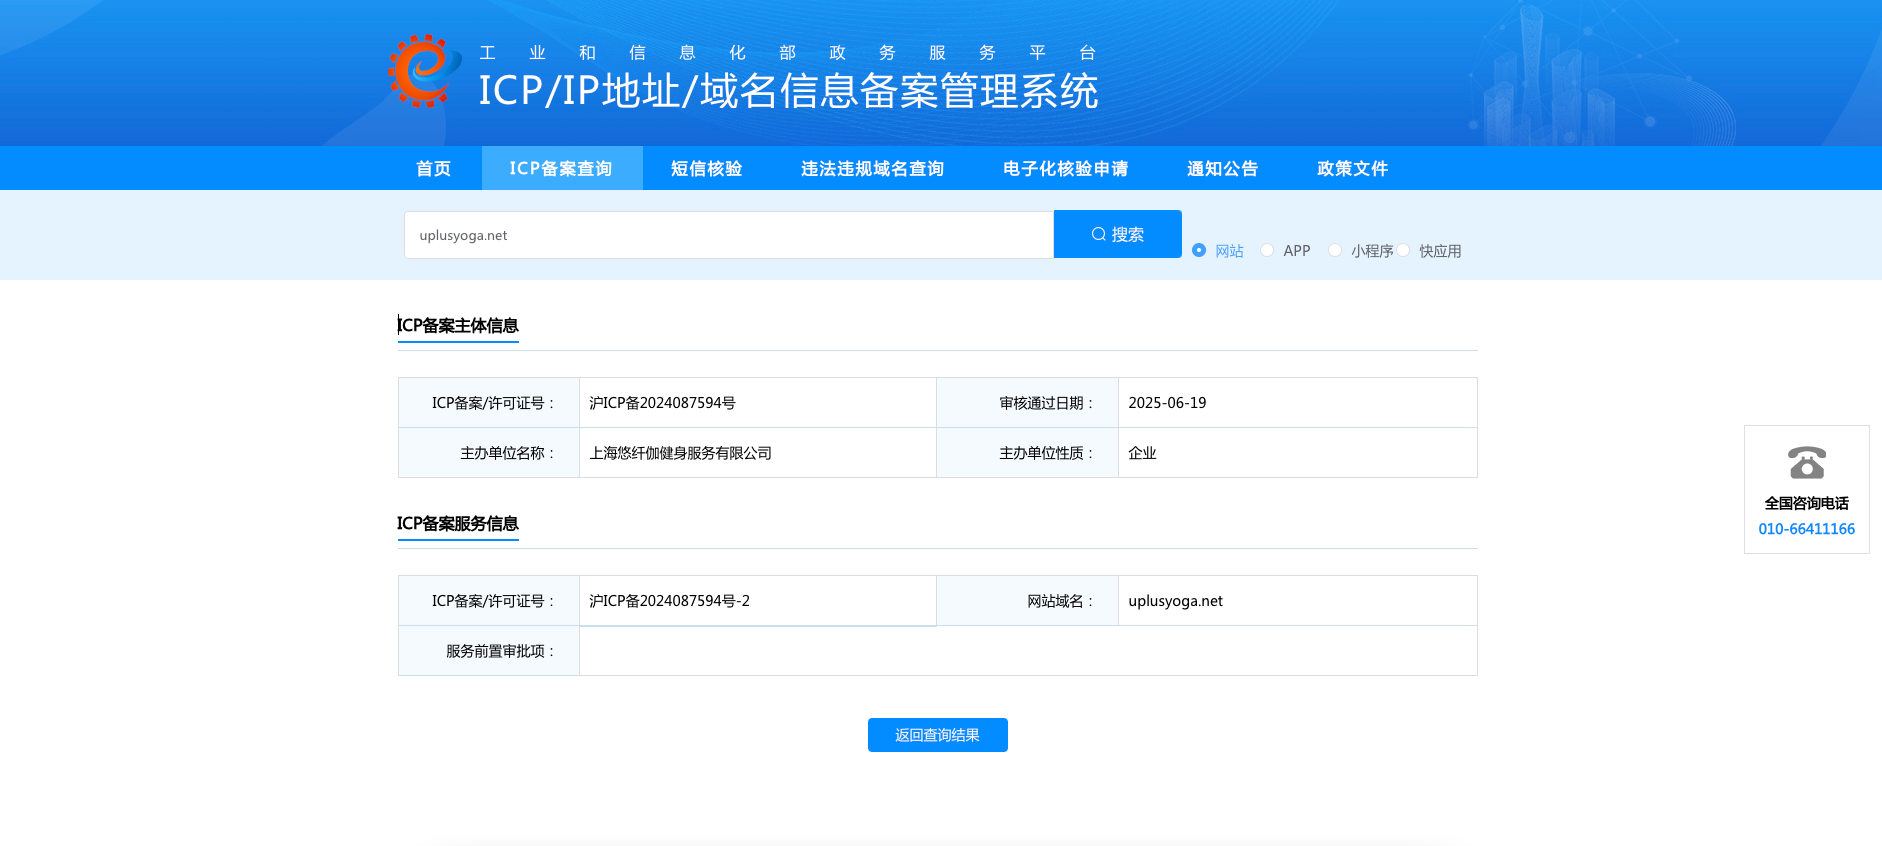The height and width of the screenshot is (846, 1882).
Task: Click the 返回查询结果 button
Action: pyautogui.click(x=938, y=735)
